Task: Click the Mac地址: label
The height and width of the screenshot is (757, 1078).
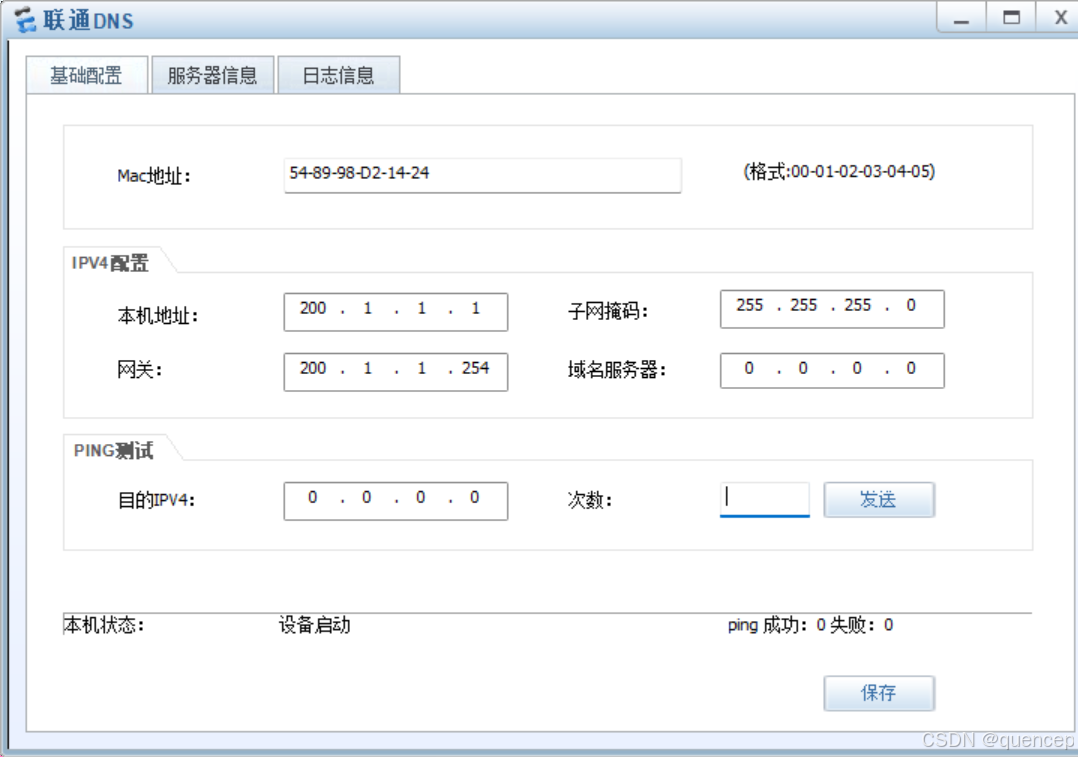Action: (x=154, y=176)
